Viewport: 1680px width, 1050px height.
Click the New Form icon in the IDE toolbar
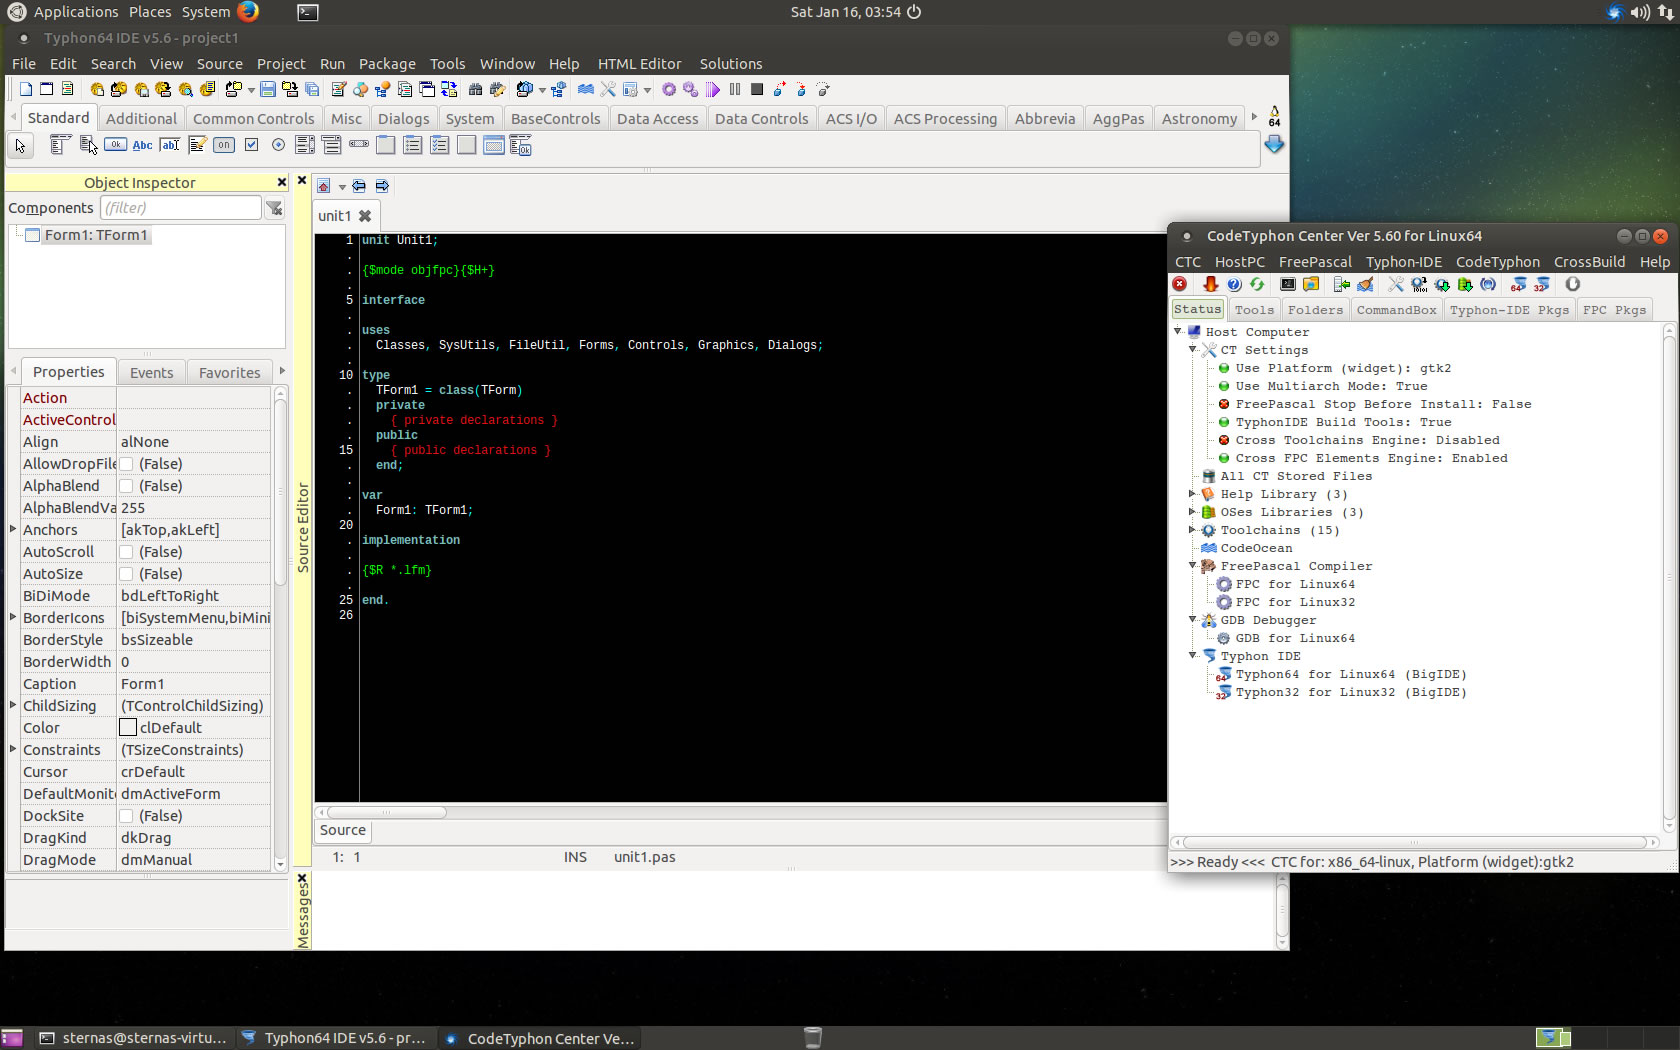tap(46, 89)
